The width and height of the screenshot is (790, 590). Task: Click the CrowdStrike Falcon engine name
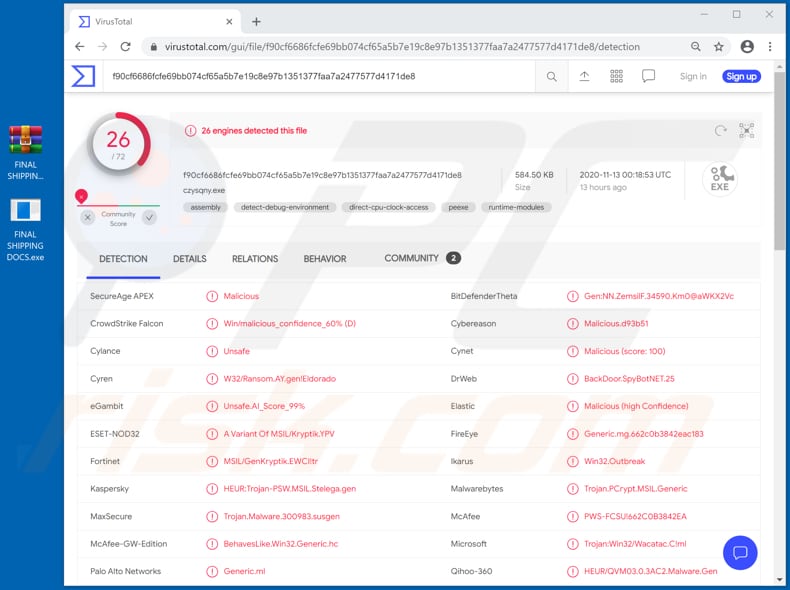point(126,323)
